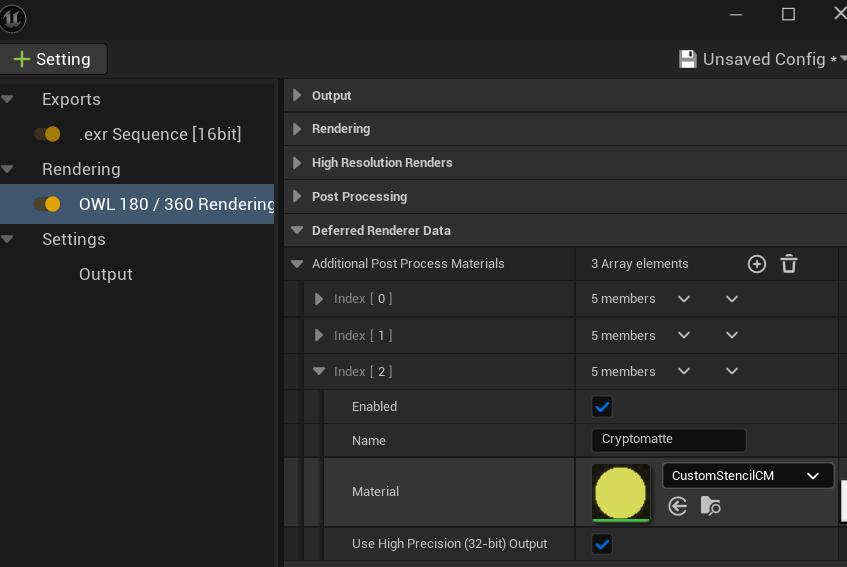Click the green plus Setting button
847x567 pixels.
[x=53, y=59]
